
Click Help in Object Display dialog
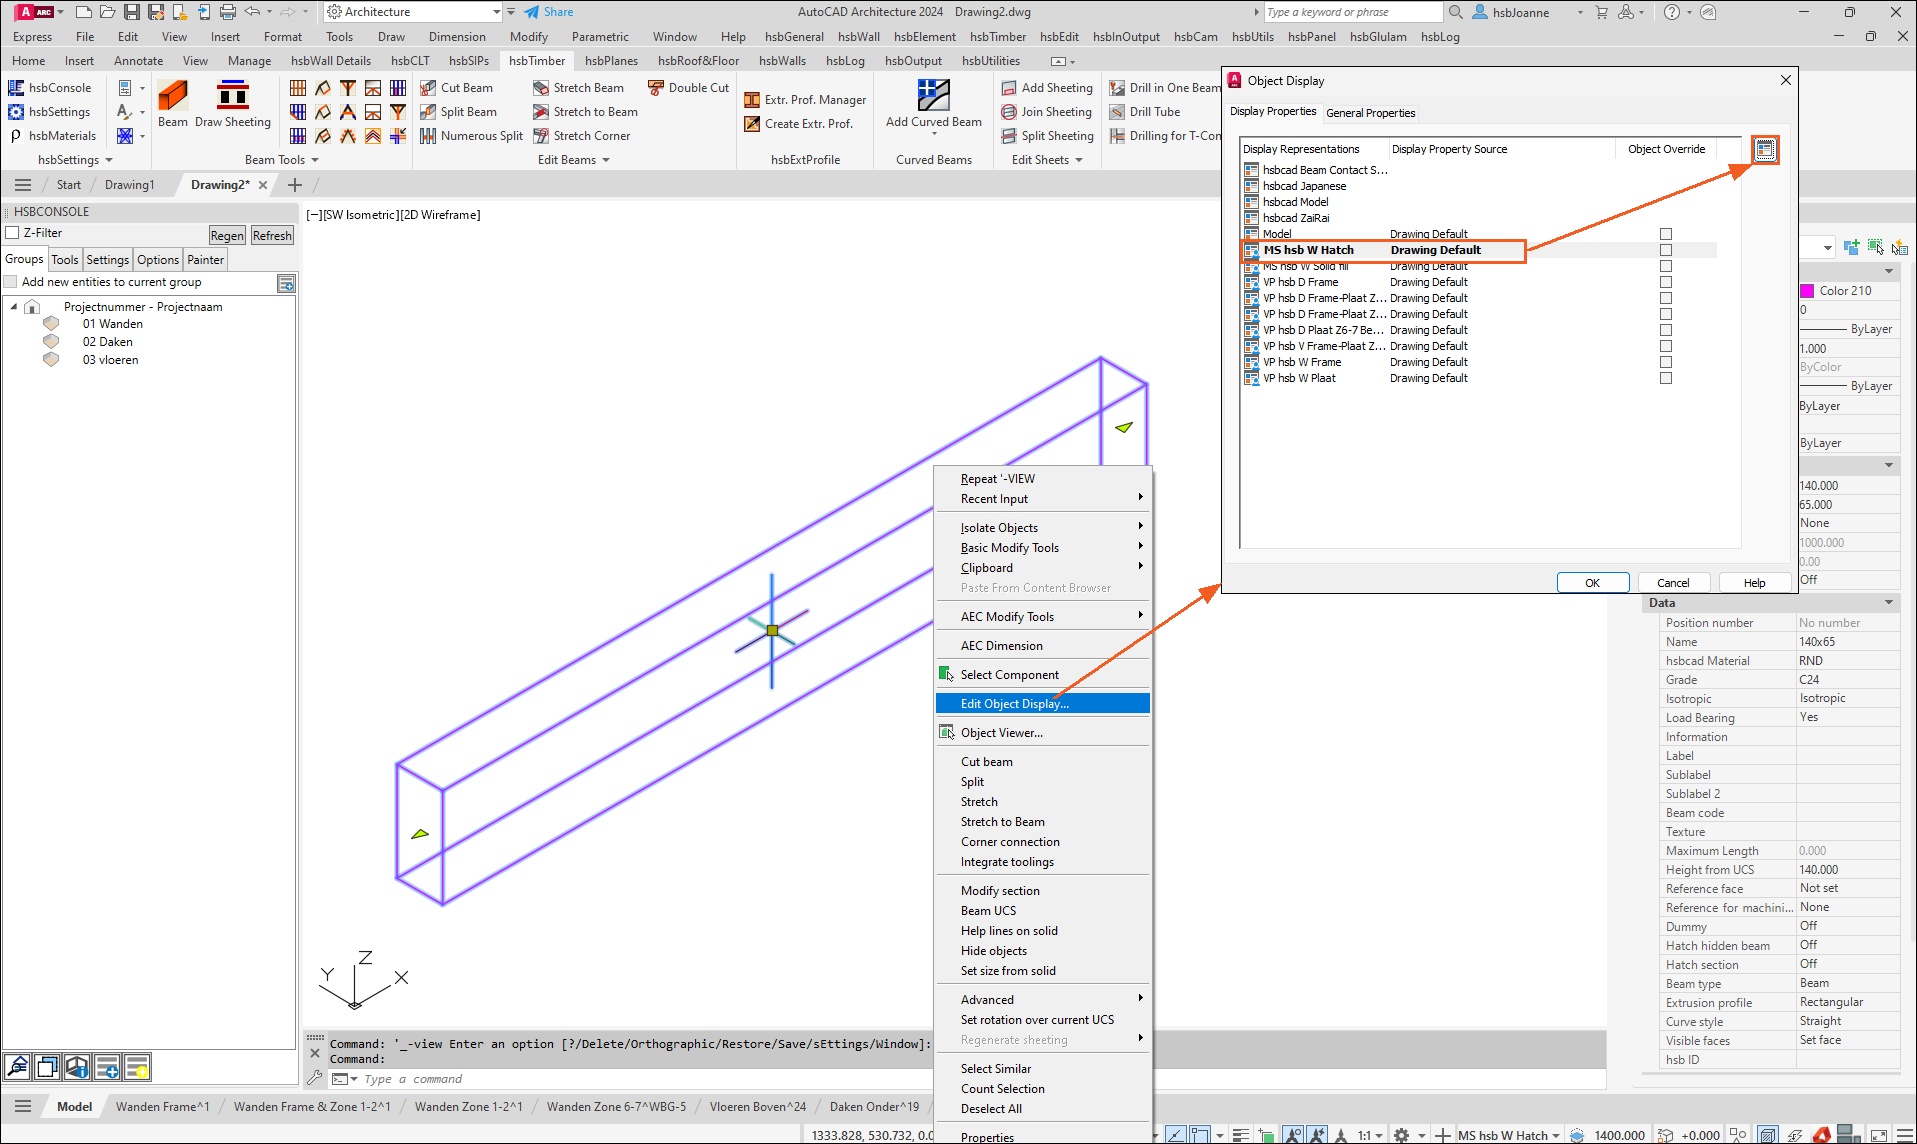pos(1754,583)
